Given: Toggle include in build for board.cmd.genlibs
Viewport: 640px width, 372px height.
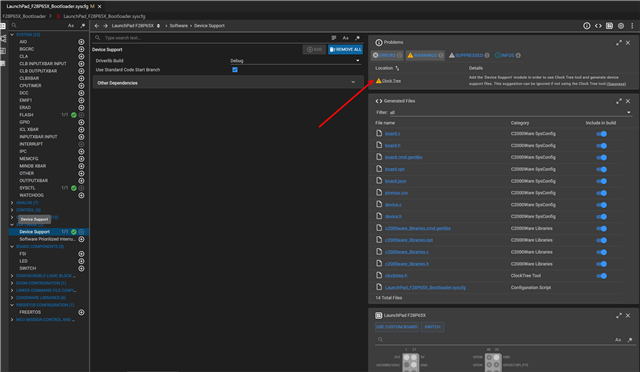Looking at the screenshot, I should tap(602, 158).
